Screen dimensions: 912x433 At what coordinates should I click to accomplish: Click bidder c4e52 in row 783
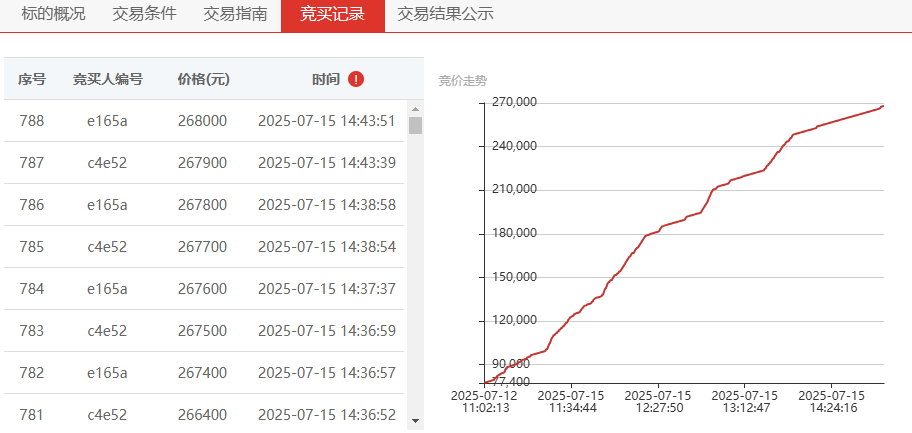tap(107, 331)
